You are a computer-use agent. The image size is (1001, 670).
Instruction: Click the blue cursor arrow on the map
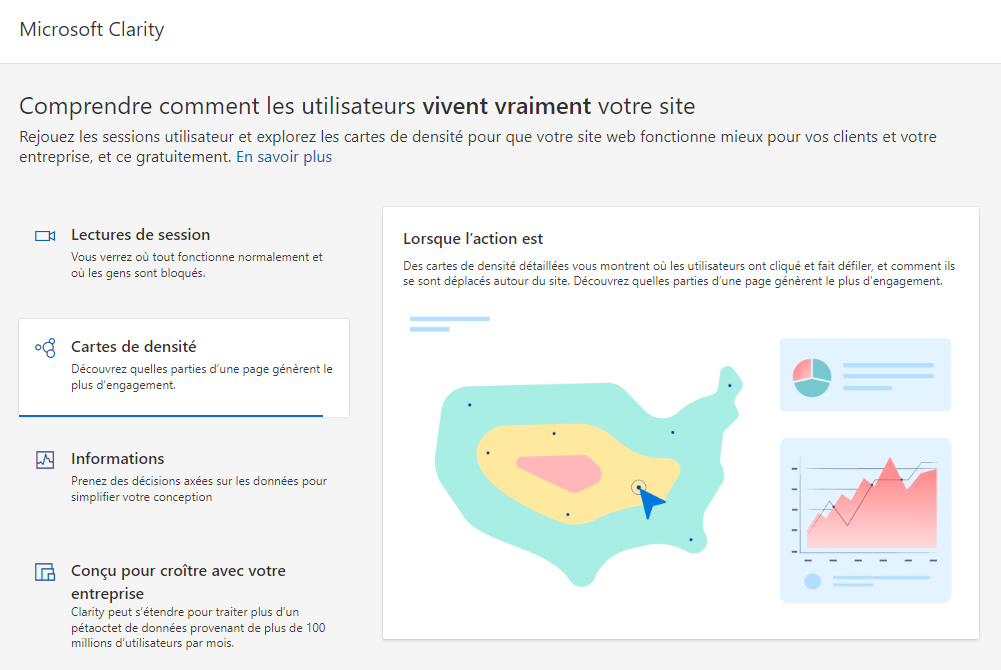tap(651, 502)
